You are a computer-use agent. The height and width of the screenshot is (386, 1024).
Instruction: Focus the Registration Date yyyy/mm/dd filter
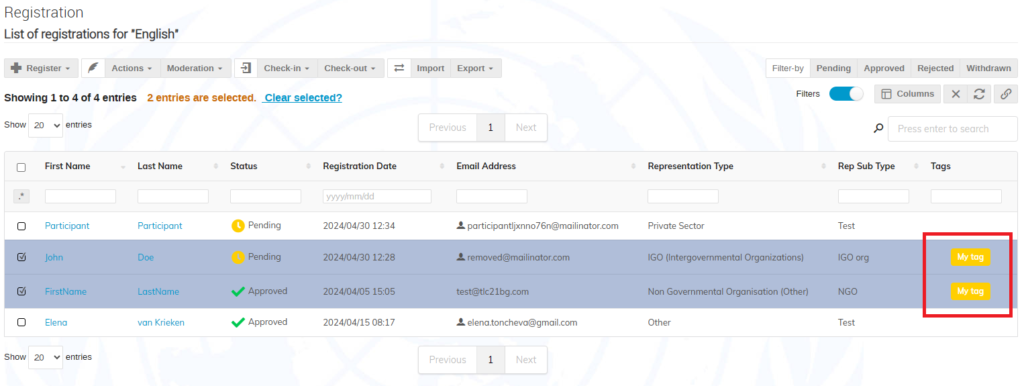tap(377, 196)
